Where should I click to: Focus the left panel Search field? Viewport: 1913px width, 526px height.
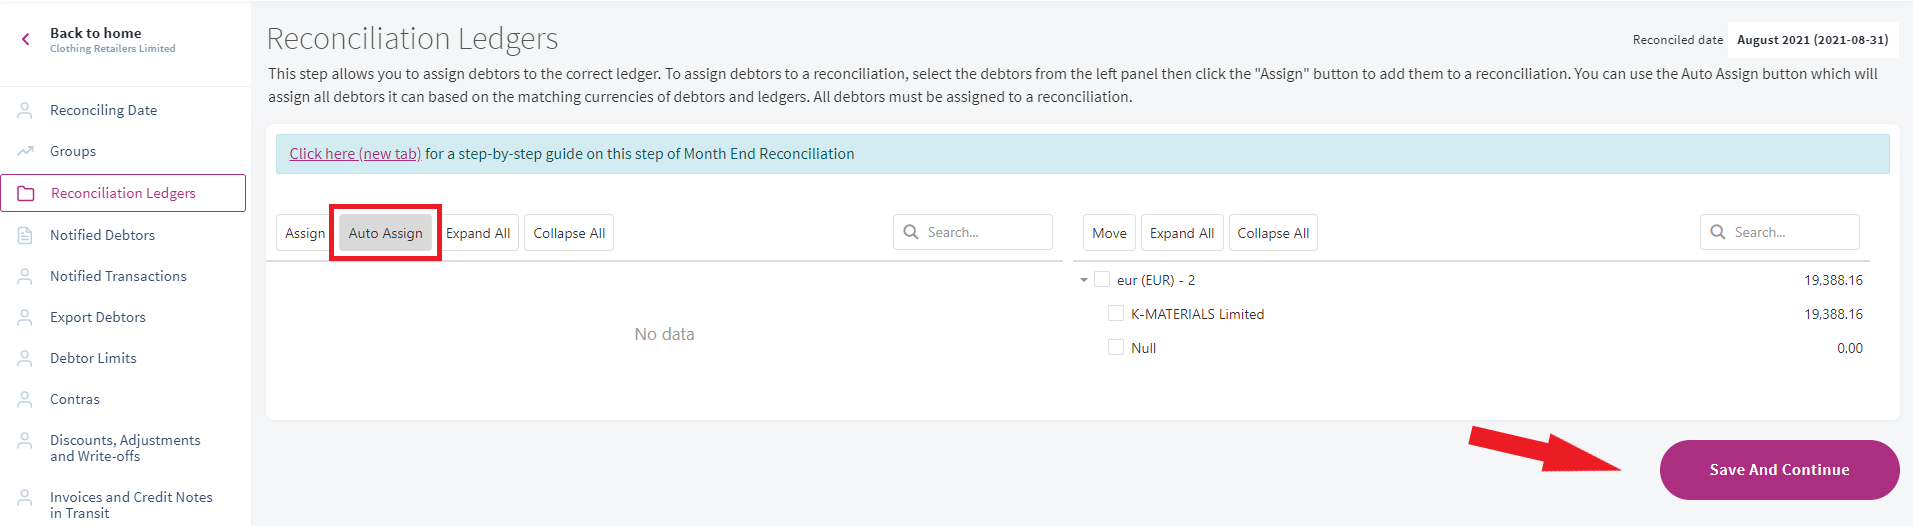[x=973, y=232]
